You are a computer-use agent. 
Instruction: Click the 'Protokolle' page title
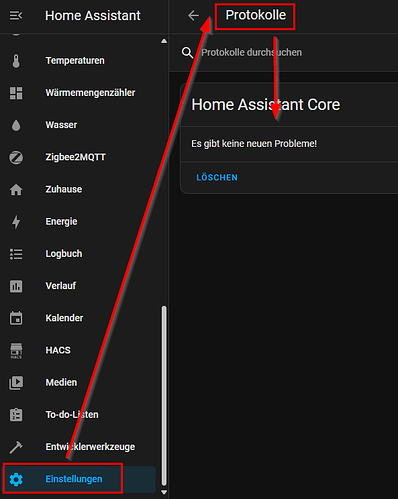pos(256,15)
